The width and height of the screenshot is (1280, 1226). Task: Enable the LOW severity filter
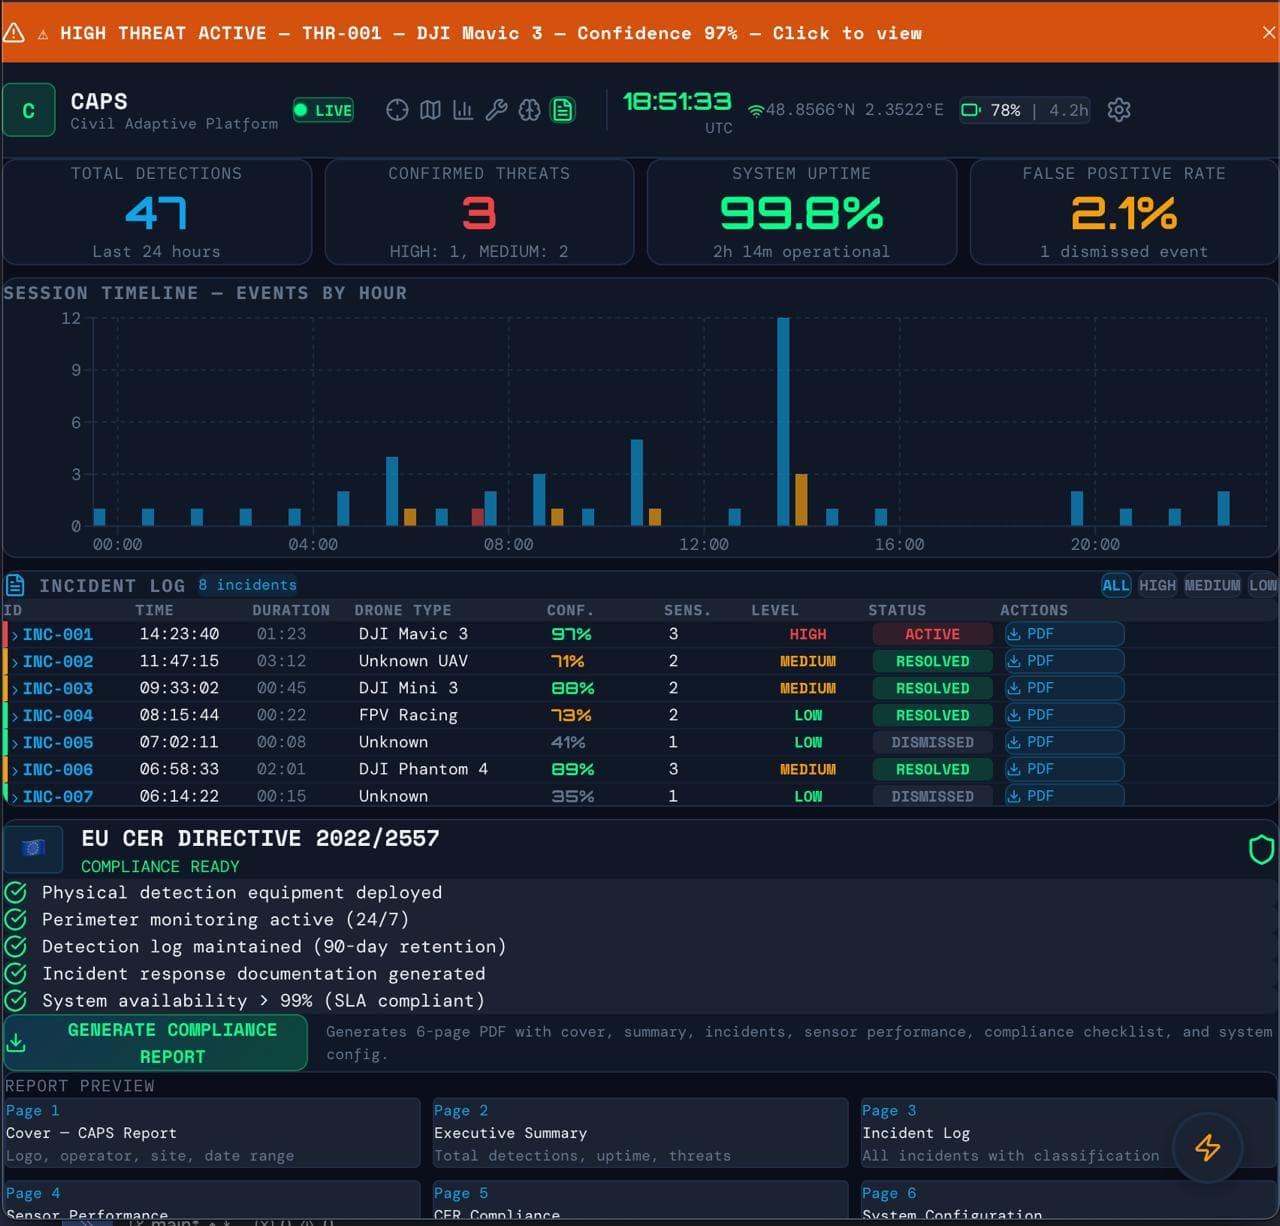[1262, 585]
